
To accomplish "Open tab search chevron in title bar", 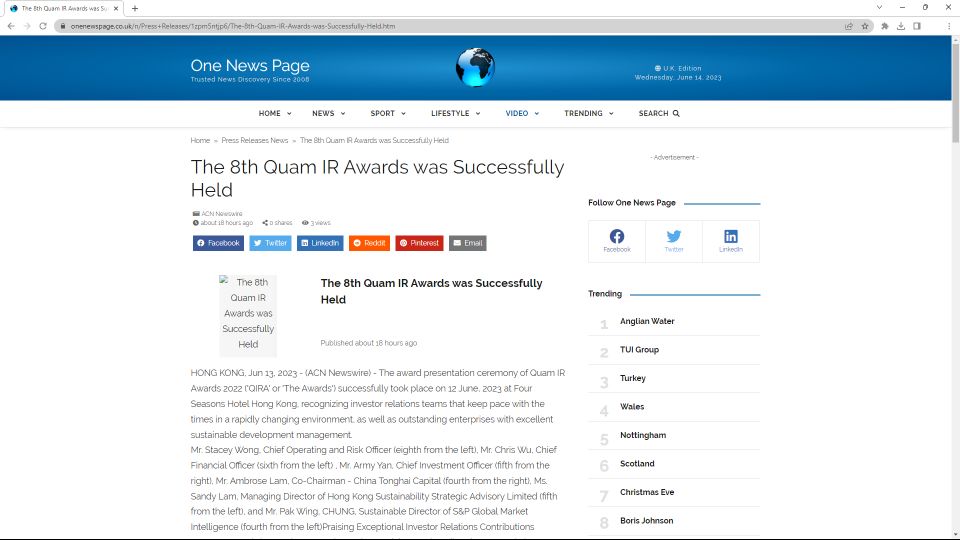I will coord(879,7).
